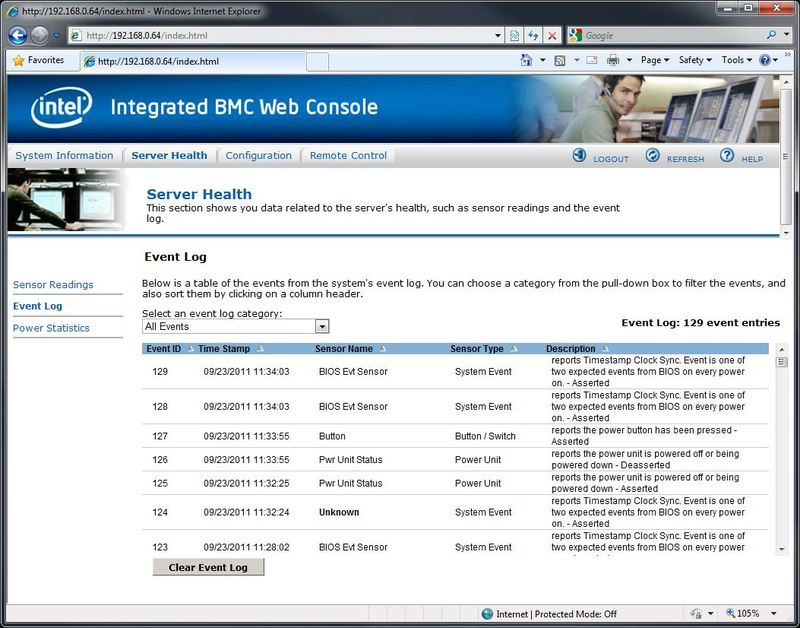This screenshot has height=628, width=800.
Task: Click the Clear Event Log button
Action: pyautogui.click(x=208, y=567)
